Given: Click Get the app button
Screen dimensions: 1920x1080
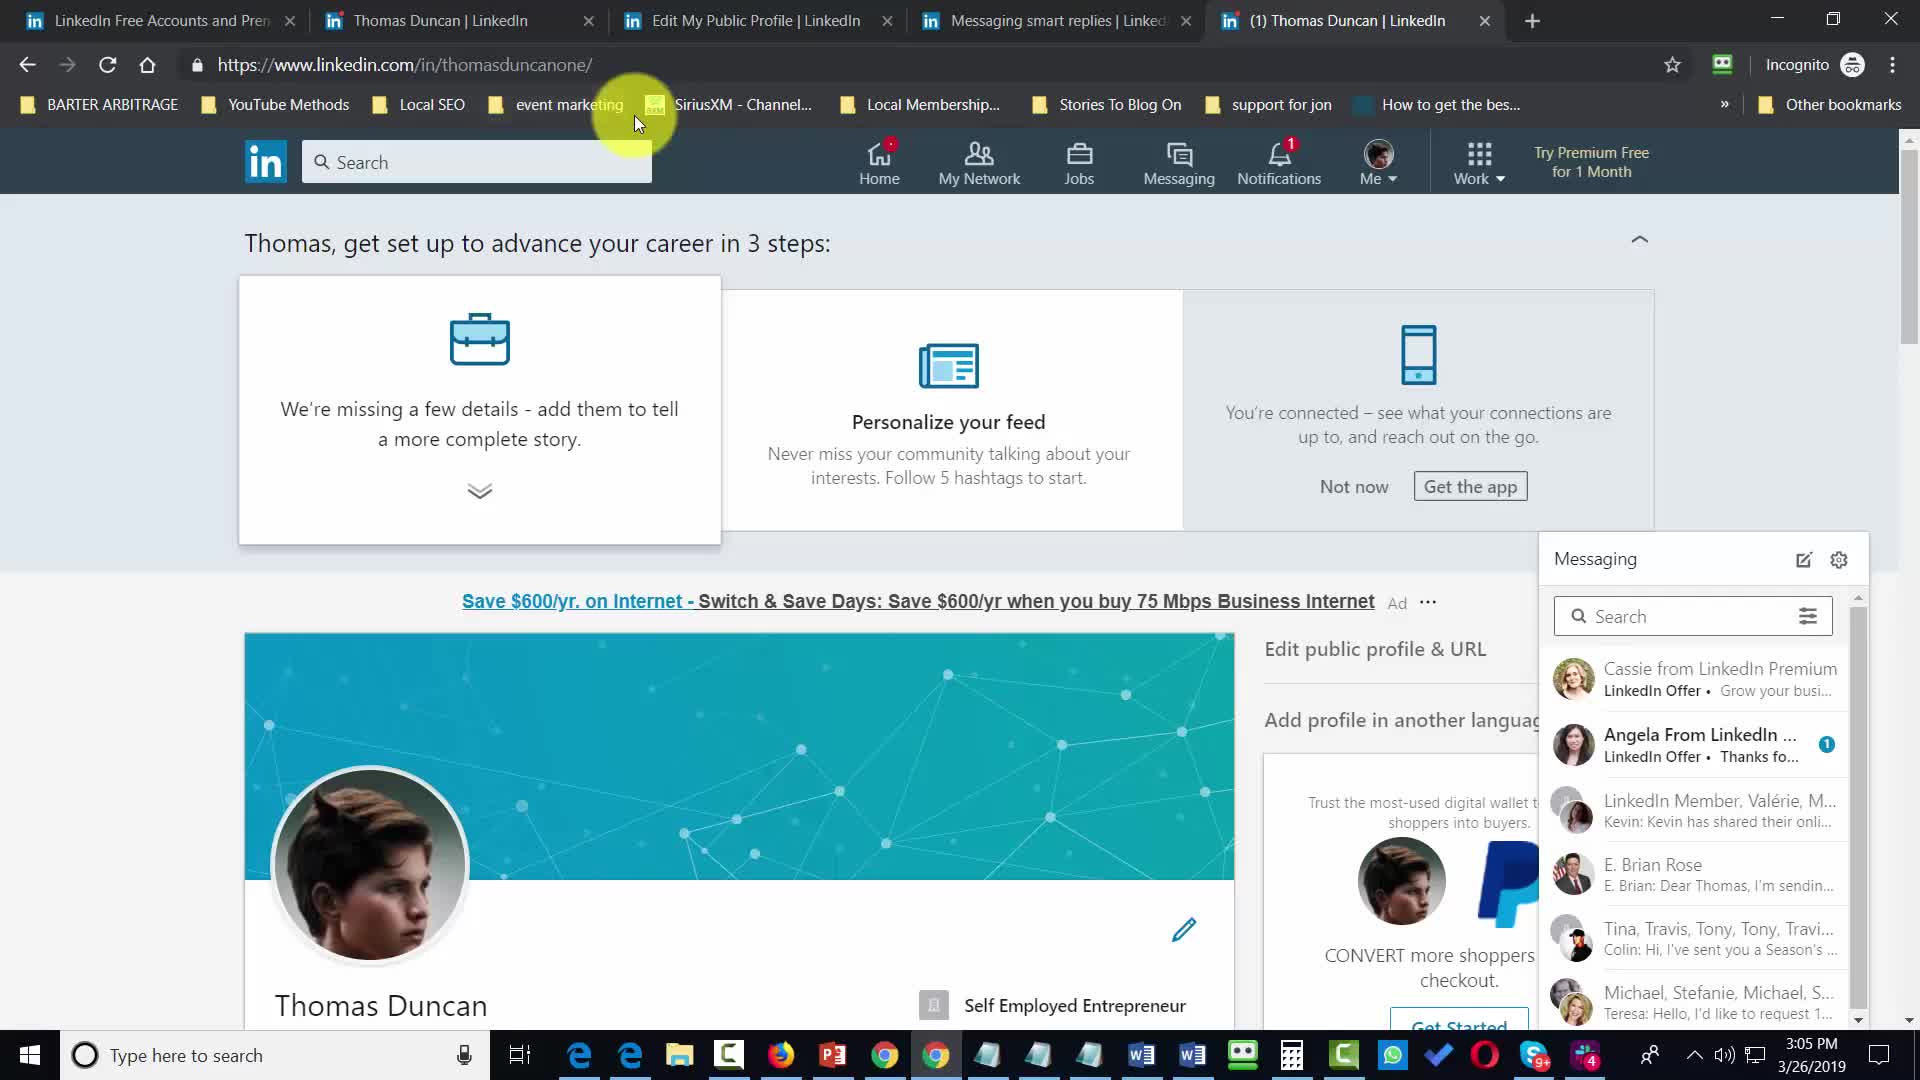Looking at the screenshot, I should coord(1470,487).
